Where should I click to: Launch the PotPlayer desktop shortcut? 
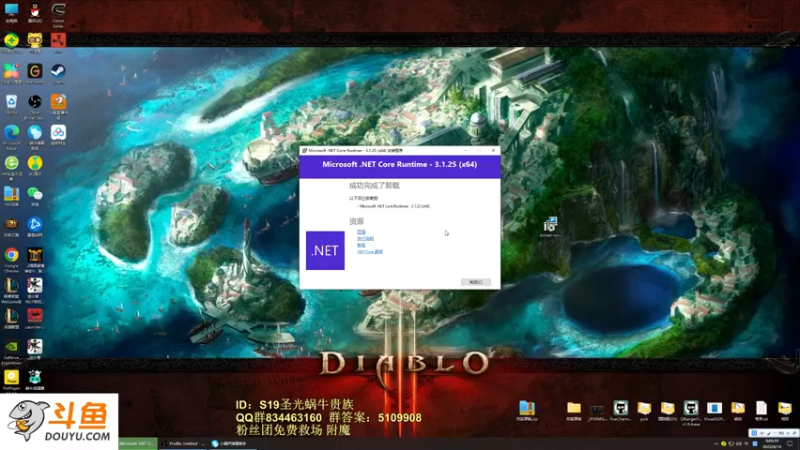point(11,381)
